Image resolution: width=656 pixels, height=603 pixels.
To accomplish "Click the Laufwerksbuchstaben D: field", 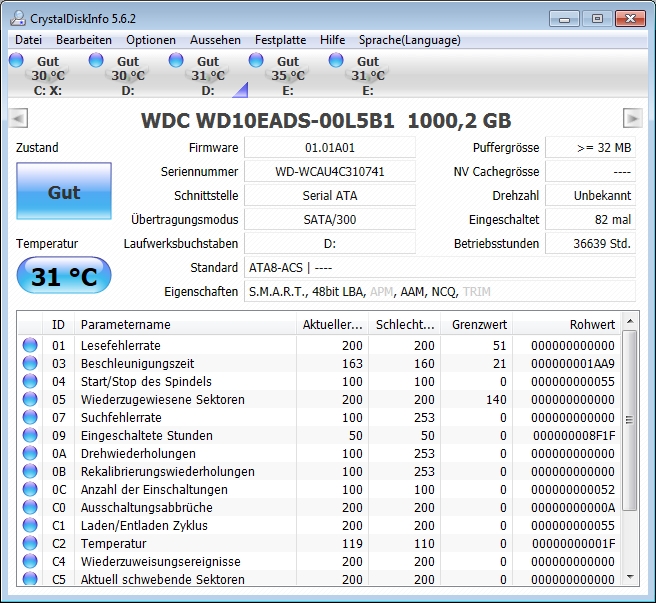I will pyautogui.click(x=330, y=244).
